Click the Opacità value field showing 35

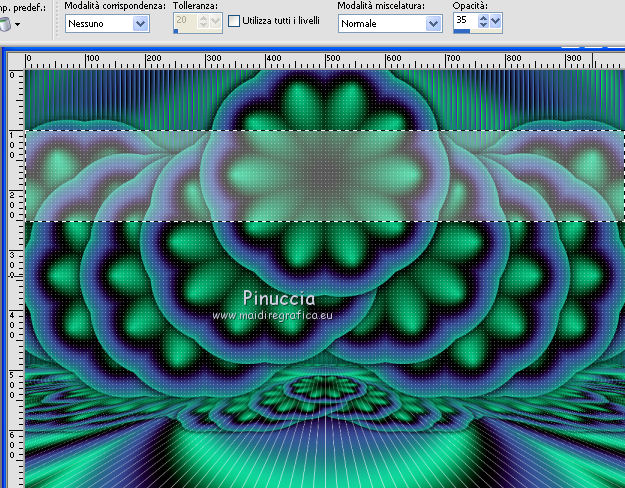[x=464, y=20]
